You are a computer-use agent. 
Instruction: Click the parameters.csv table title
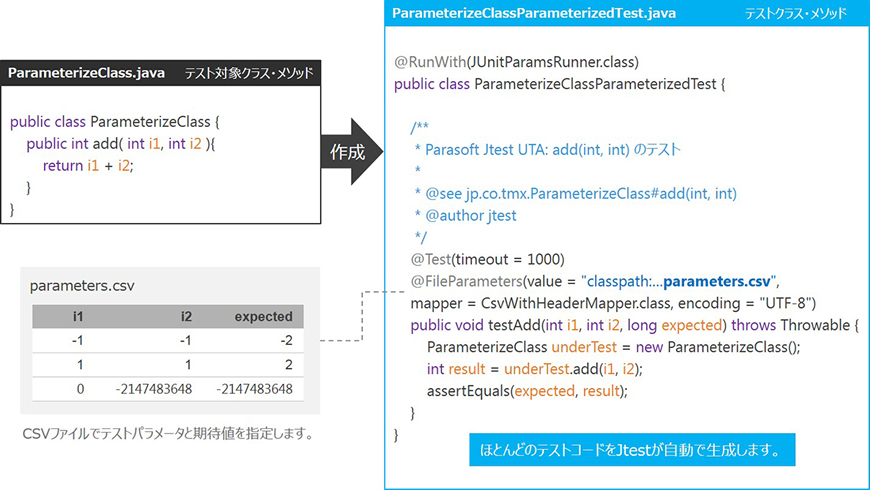[82, 286]
